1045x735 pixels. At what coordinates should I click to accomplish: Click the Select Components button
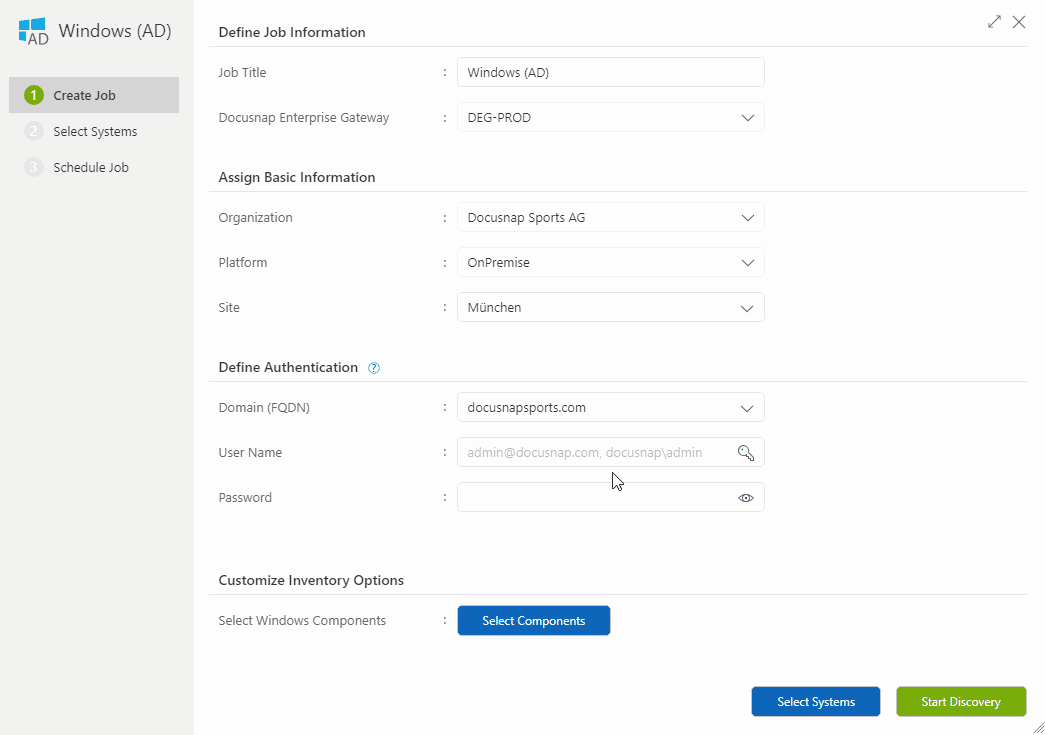533,620
